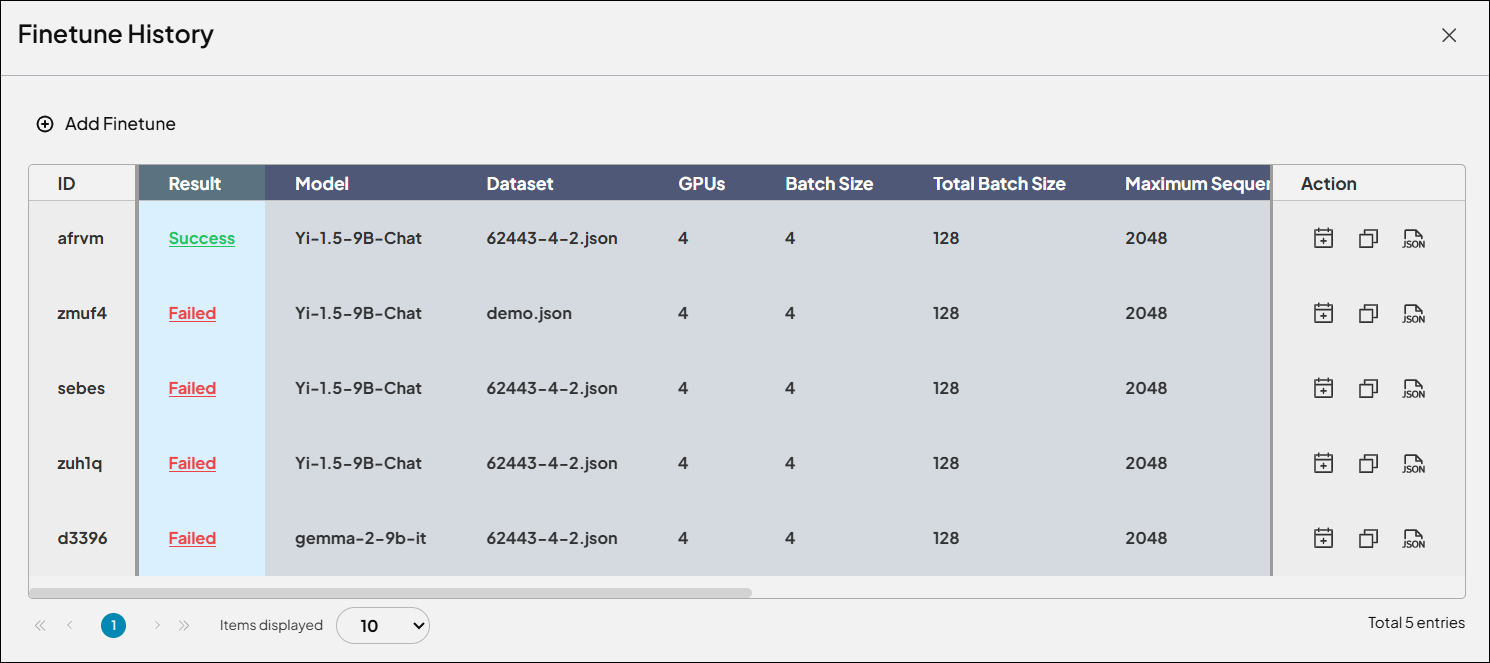Open the Failed result link for d3396
The image size is (1490, 663).
coord(192,538)
